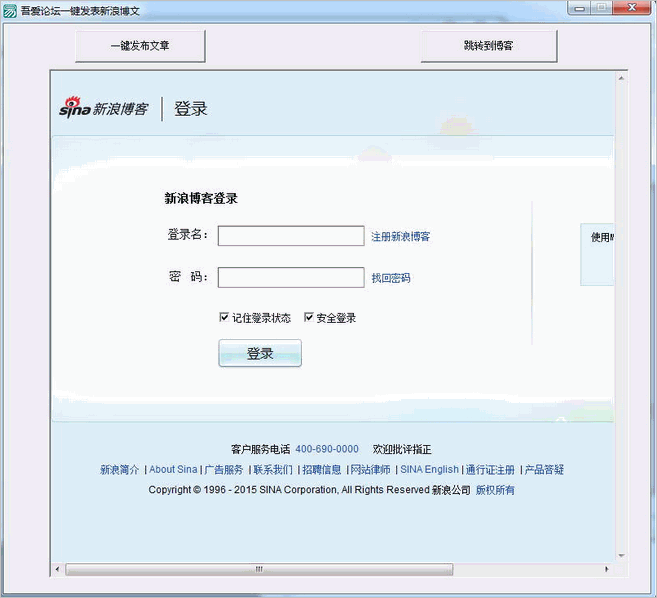Click phone number 400-690-0000
657x598 pixels.
[x=327, y=449]
